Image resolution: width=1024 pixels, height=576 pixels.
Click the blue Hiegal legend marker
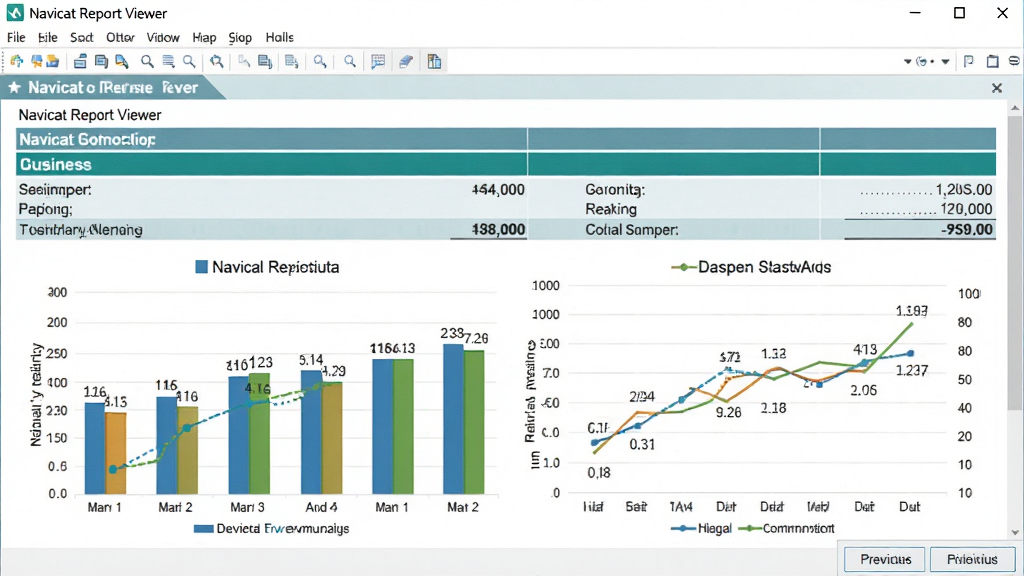point(683,528)
